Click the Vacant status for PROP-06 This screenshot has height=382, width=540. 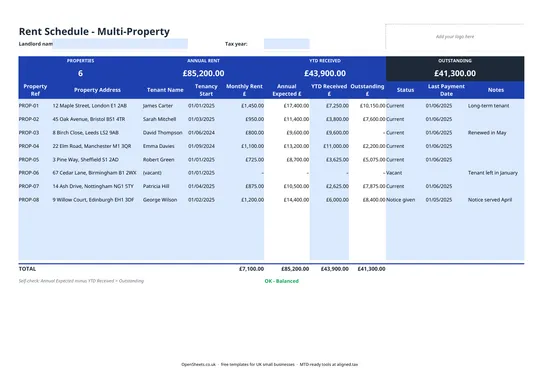[x=394, y=173]
